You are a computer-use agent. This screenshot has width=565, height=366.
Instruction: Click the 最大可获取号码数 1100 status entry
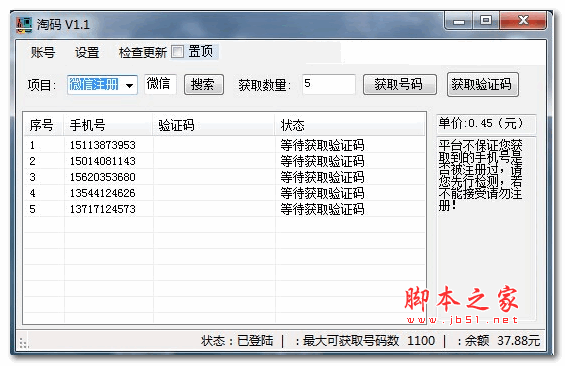365,341
